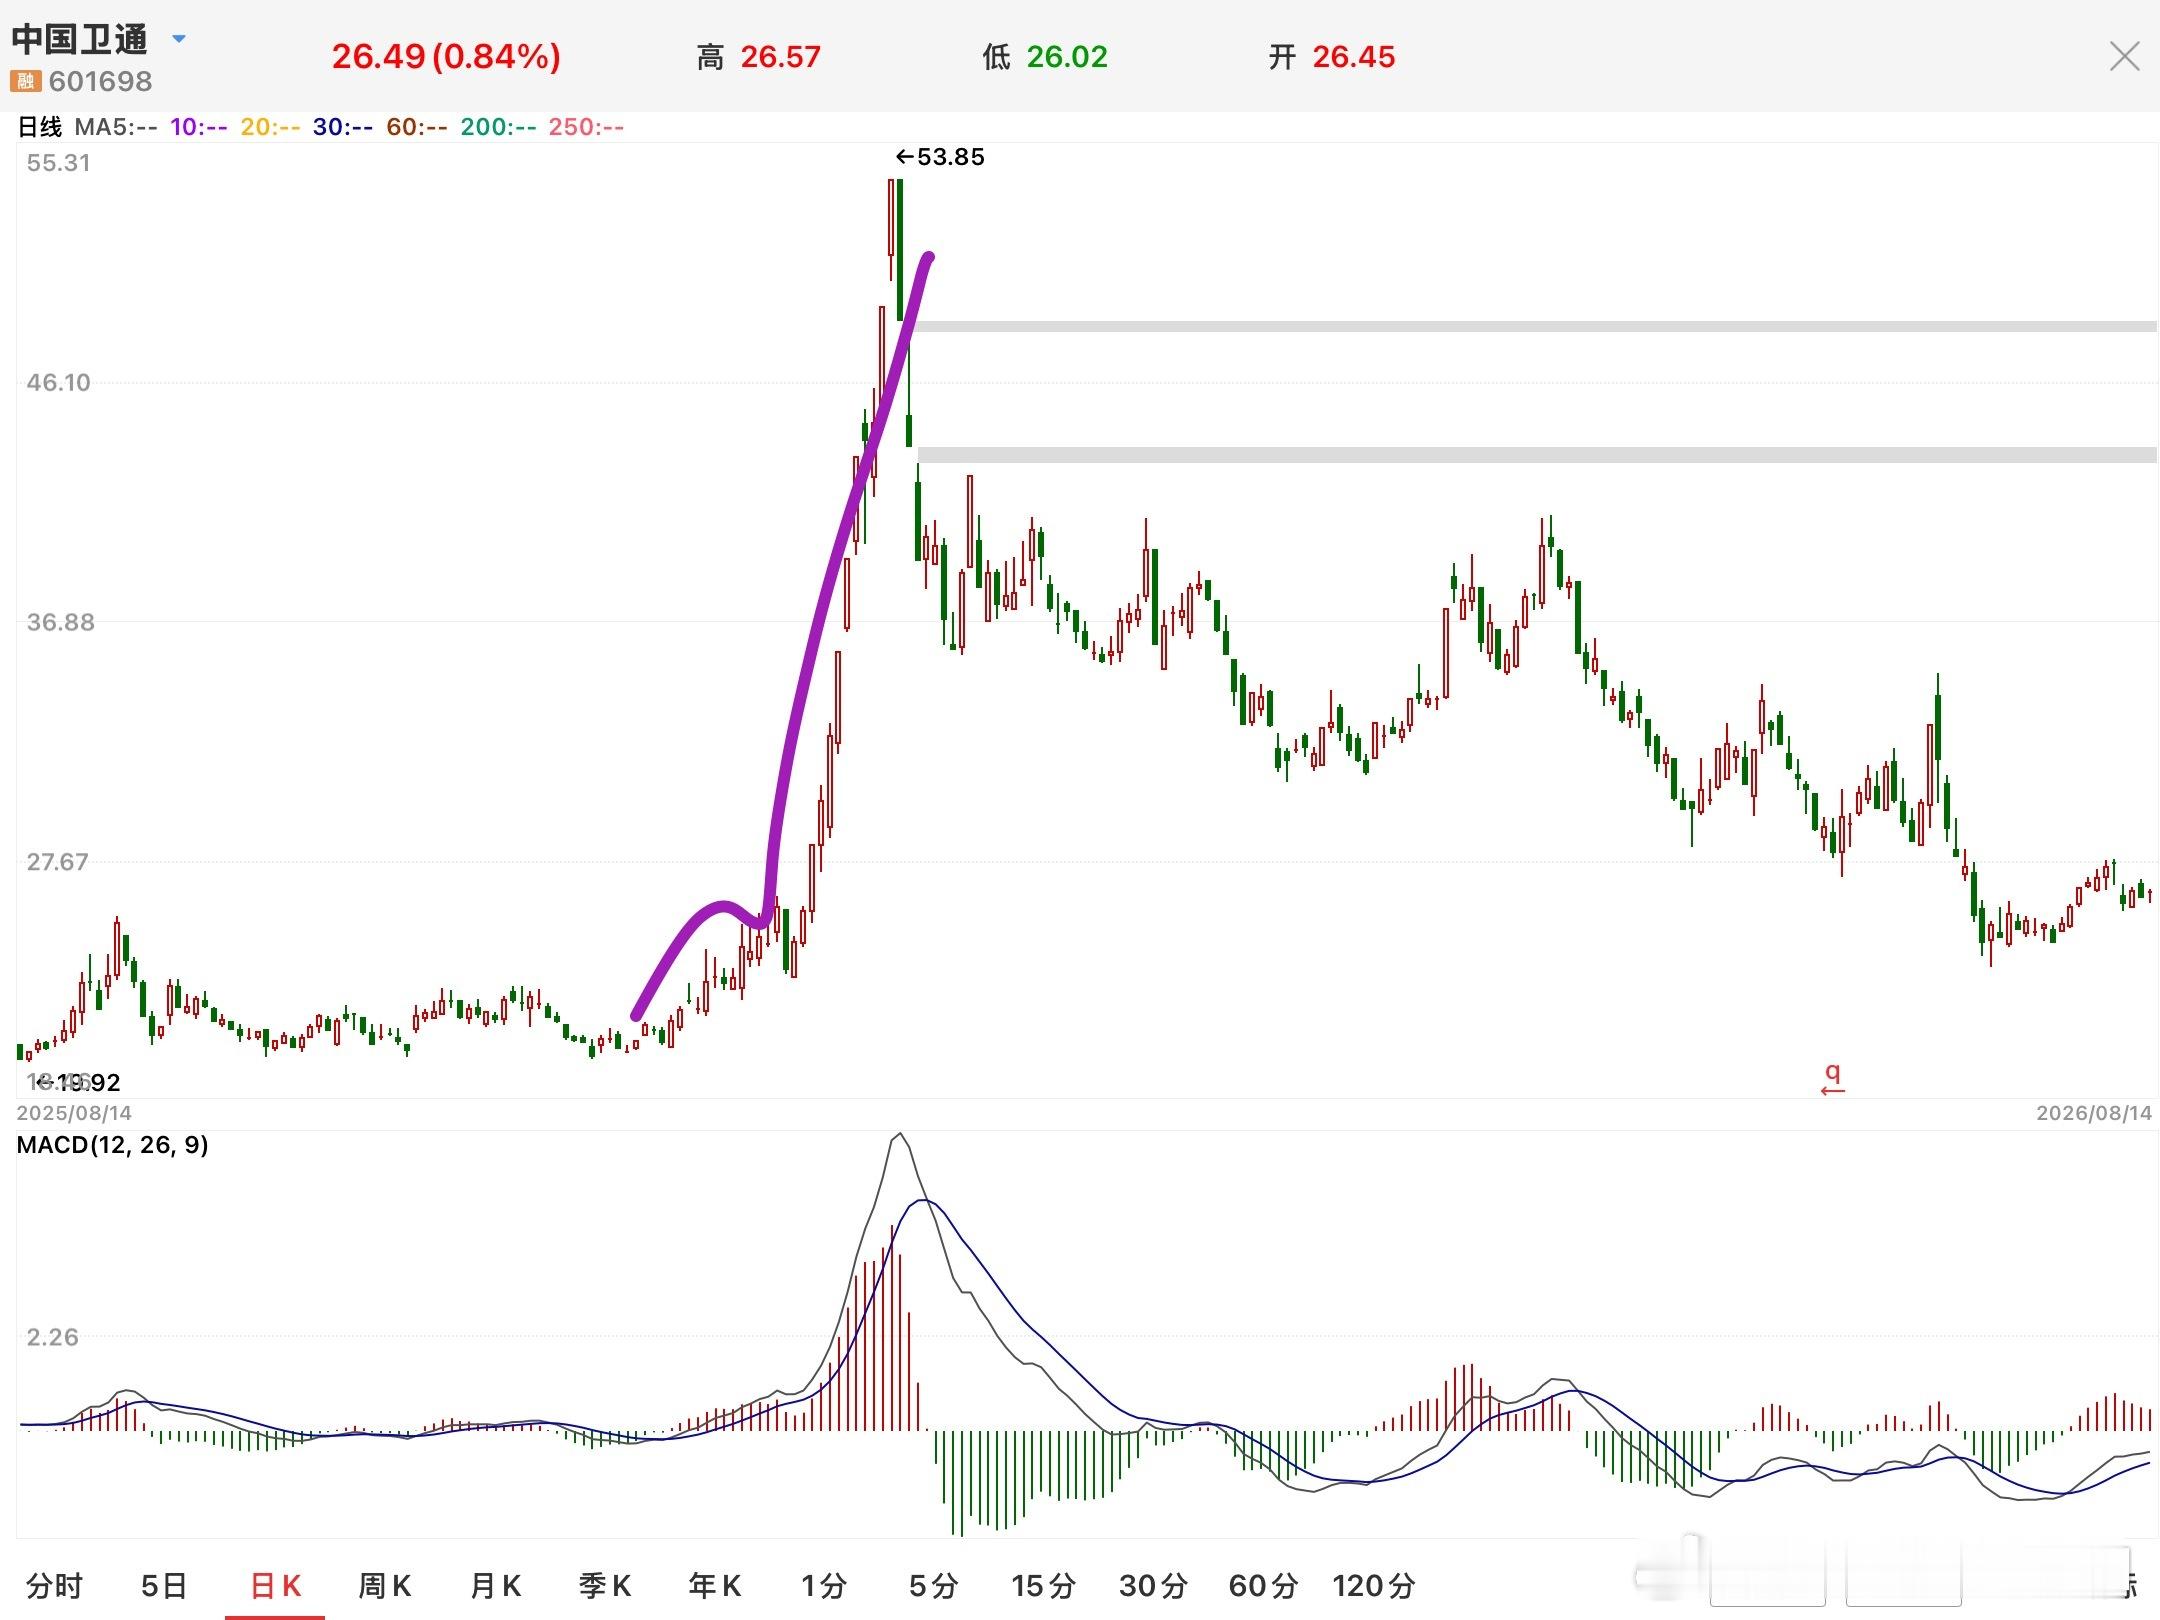This screenshot has width=2160, height=1620.
Task: Click the stock name 中国卫通
Action: (80, 39)
